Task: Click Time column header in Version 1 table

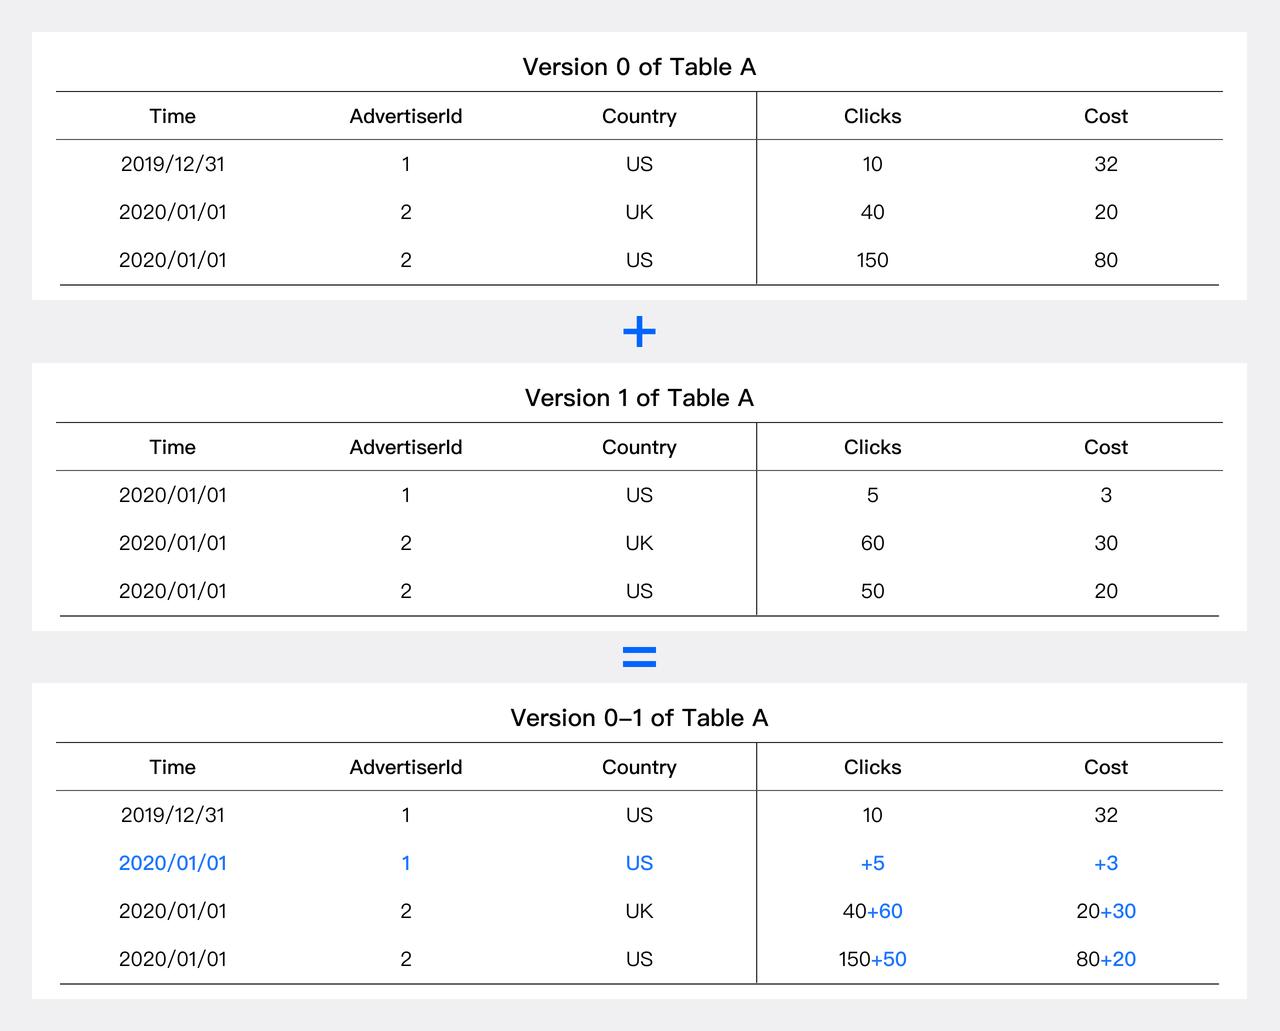Action: (172, 447)
